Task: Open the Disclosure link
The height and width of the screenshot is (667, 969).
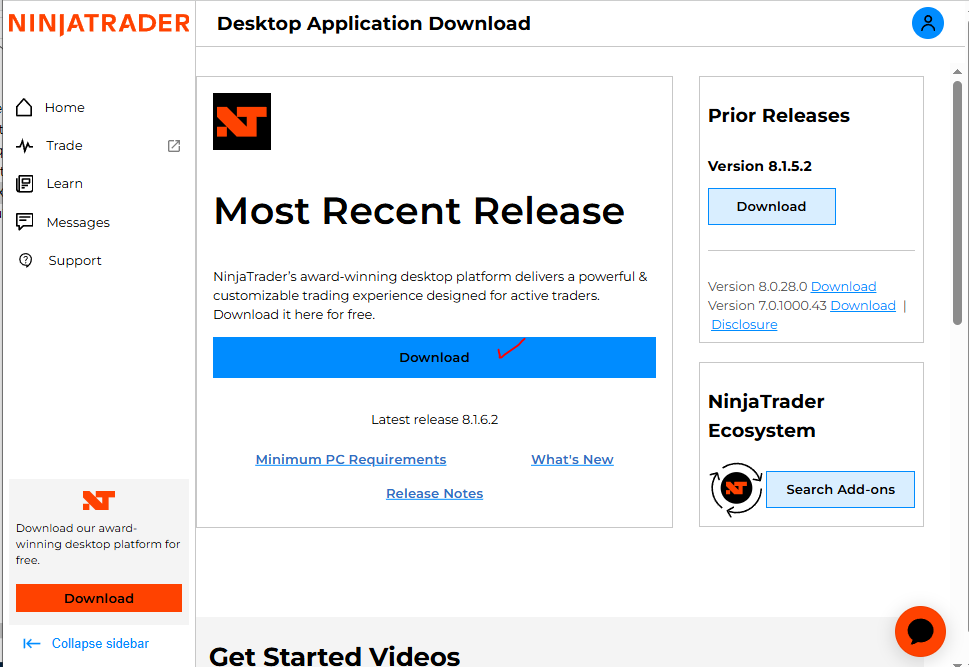Action: pos(744,325)
